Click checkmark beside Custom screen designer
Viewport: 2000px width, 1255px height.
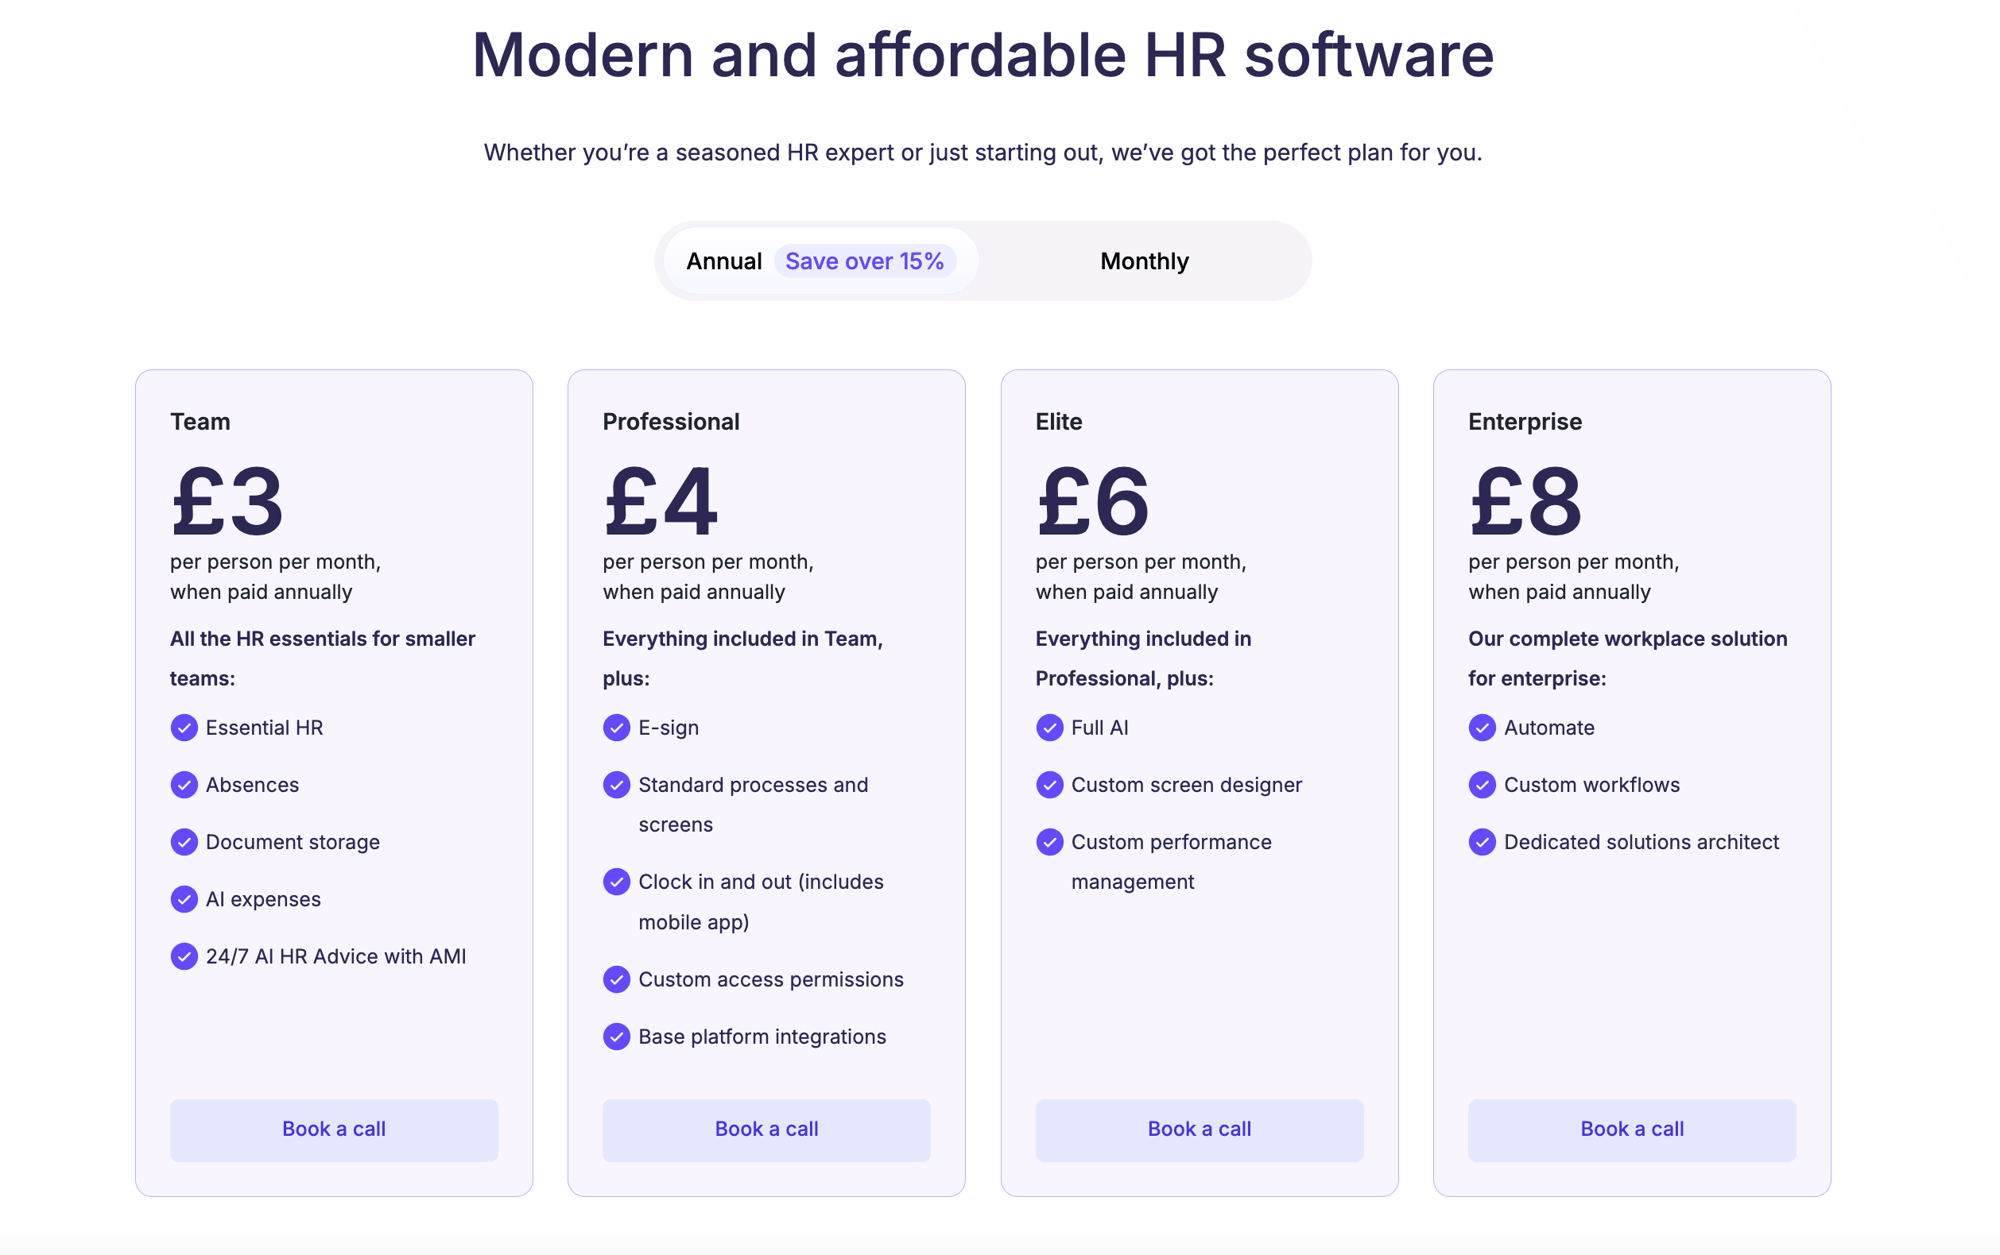tap(1049, 785)
